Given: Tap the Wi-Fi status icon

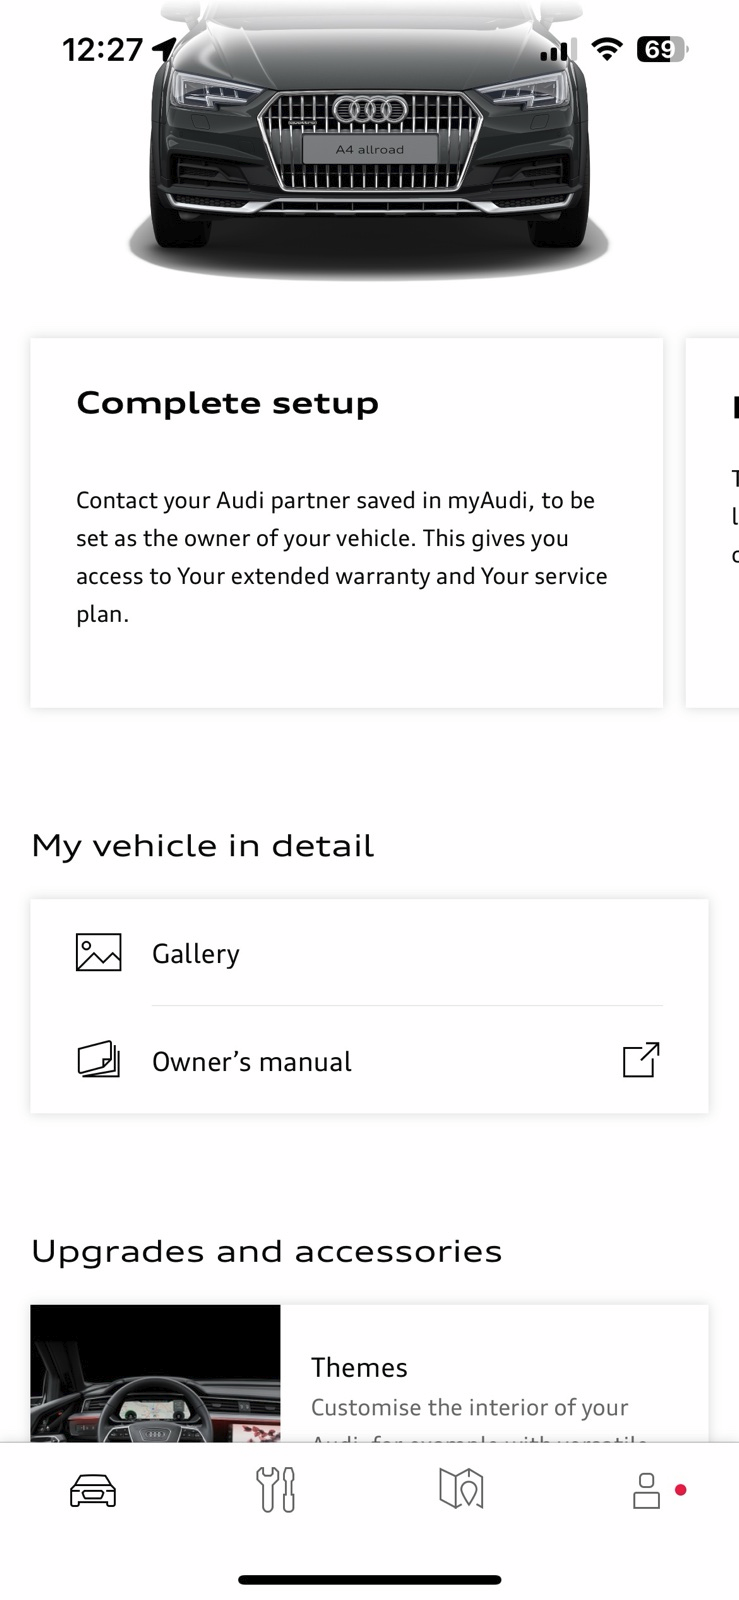Looking at the screenshot, I should point(606,49).
